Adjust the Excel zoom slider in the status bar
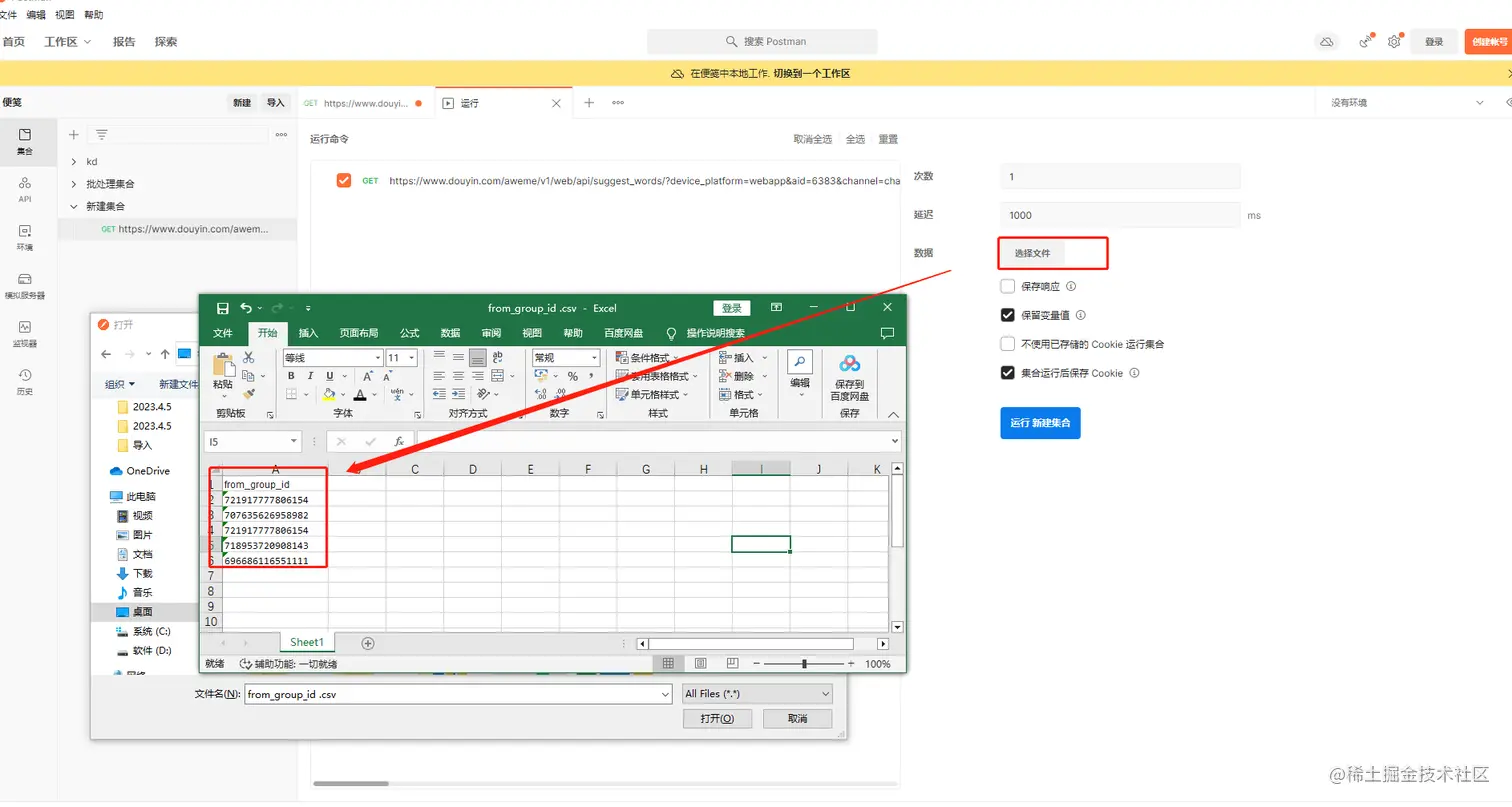1512x807 pixels. pyautogui.click(x=804, y=663)
